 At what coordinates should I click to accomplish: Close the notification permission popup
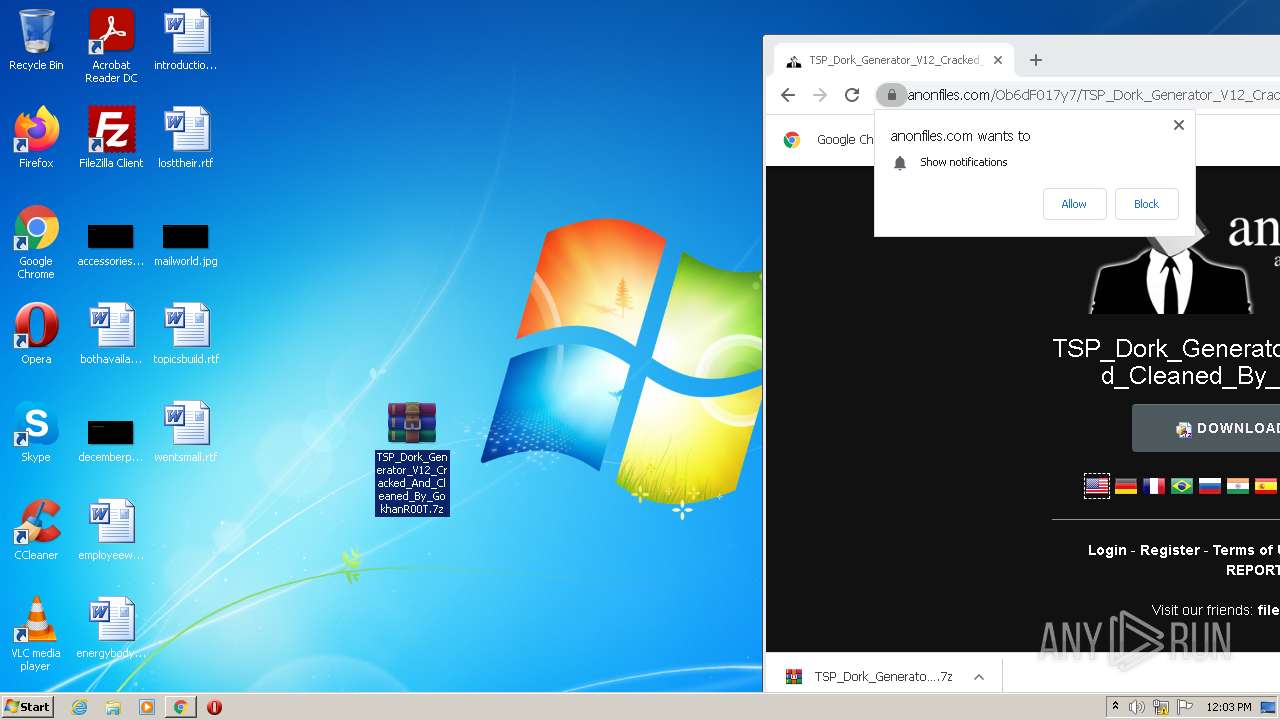pos(1179,125)
